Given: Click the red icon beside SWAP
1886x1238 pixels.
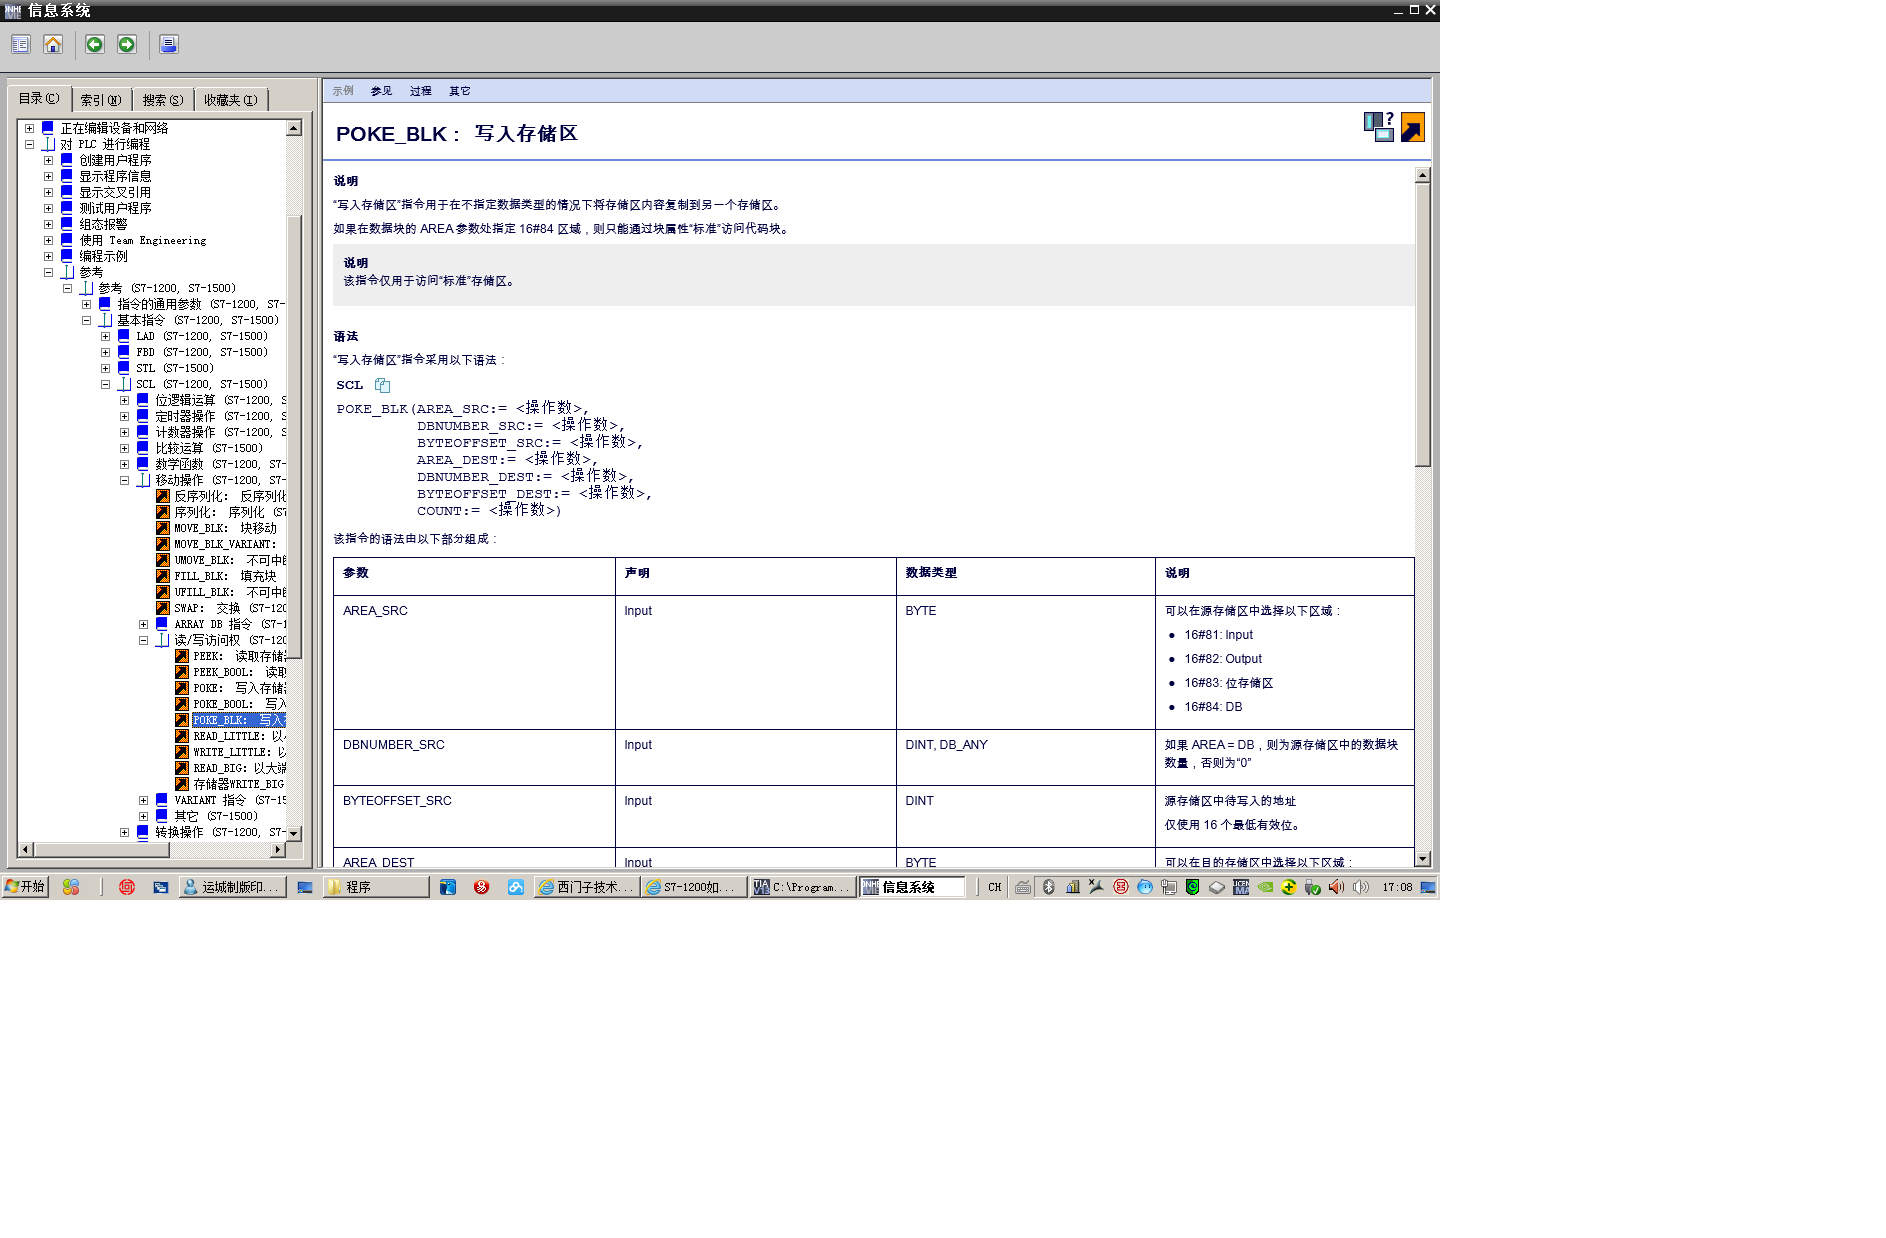Looking at the screenshot, I should coord(163,608).
